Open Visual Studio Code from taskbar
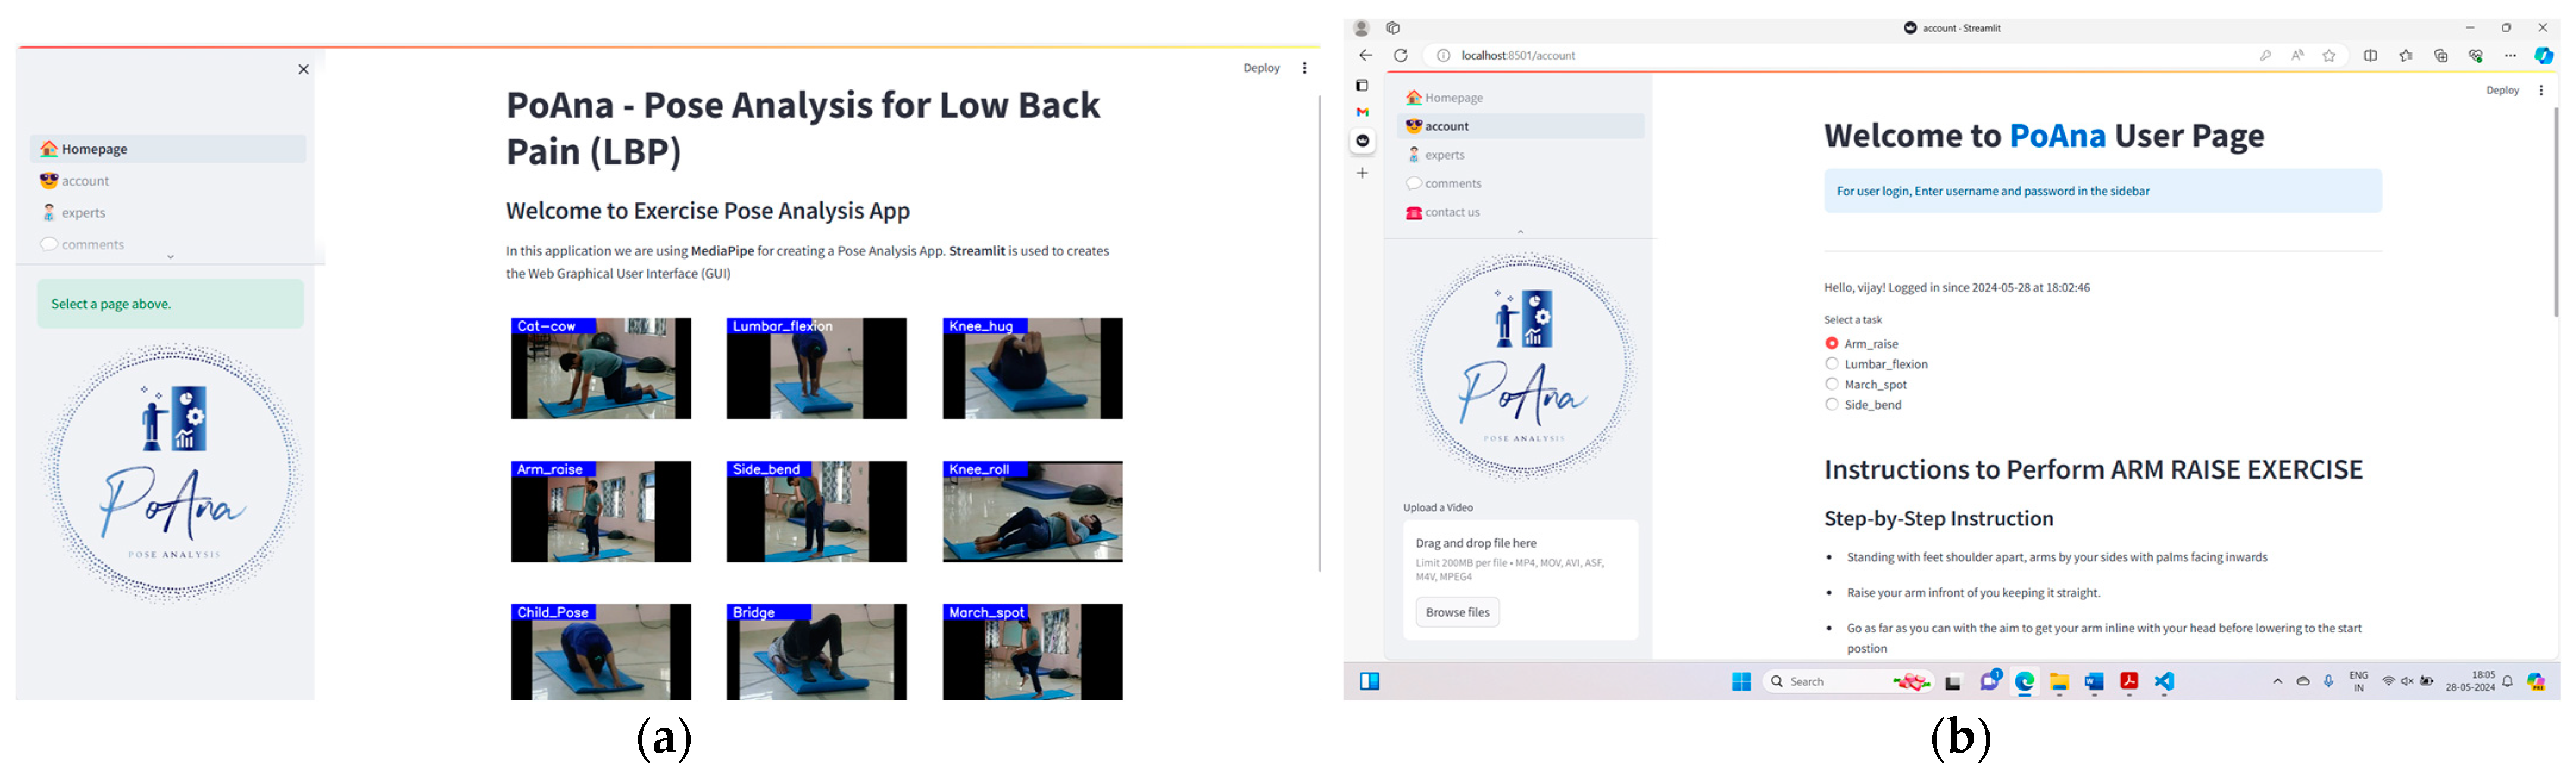 tap(2164, 682)
